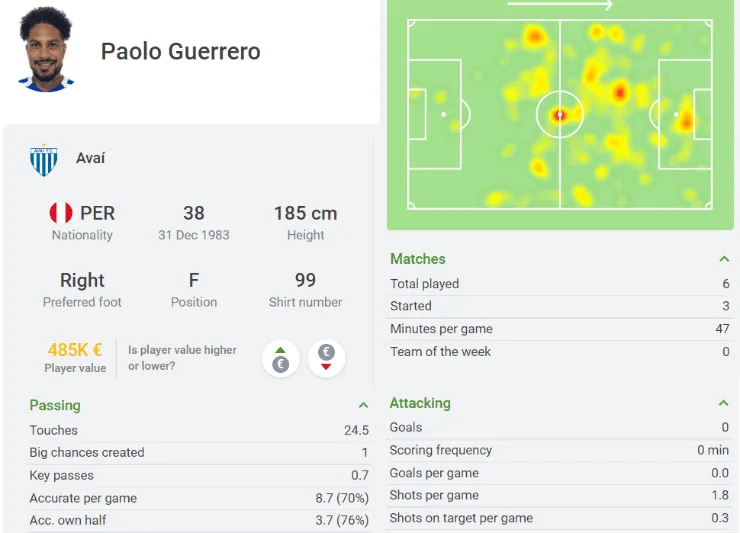Click the 485K € player value

click(x=75, y=350)
